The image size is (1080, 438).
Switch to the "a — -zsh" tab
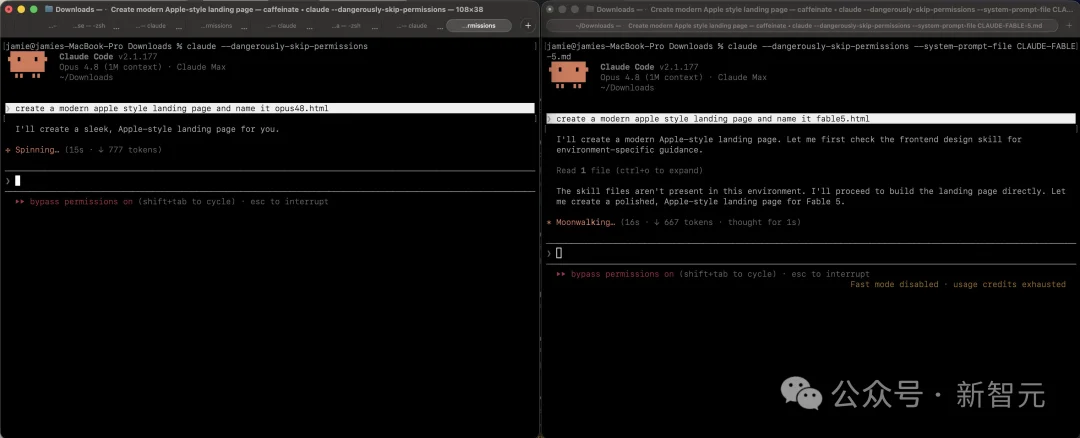(345, 25)
